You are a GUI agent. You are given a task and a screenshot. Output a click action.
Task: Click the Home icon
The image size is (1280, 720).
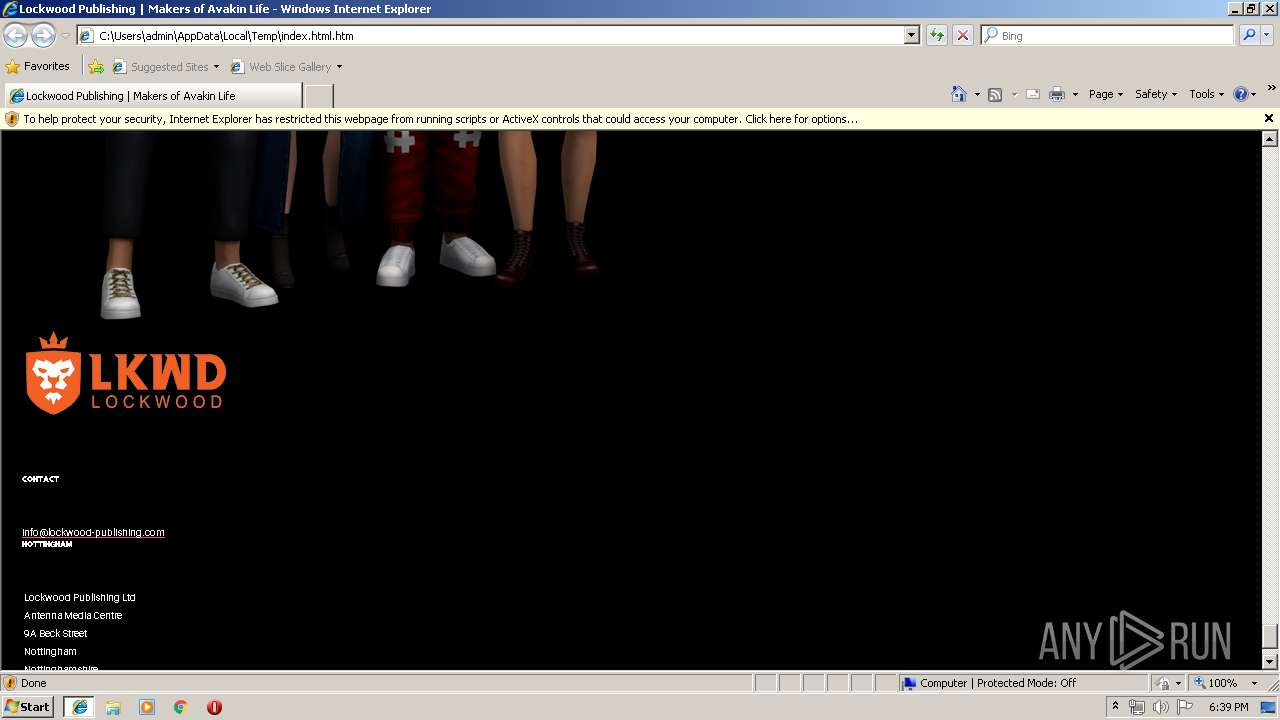(959, 94)
